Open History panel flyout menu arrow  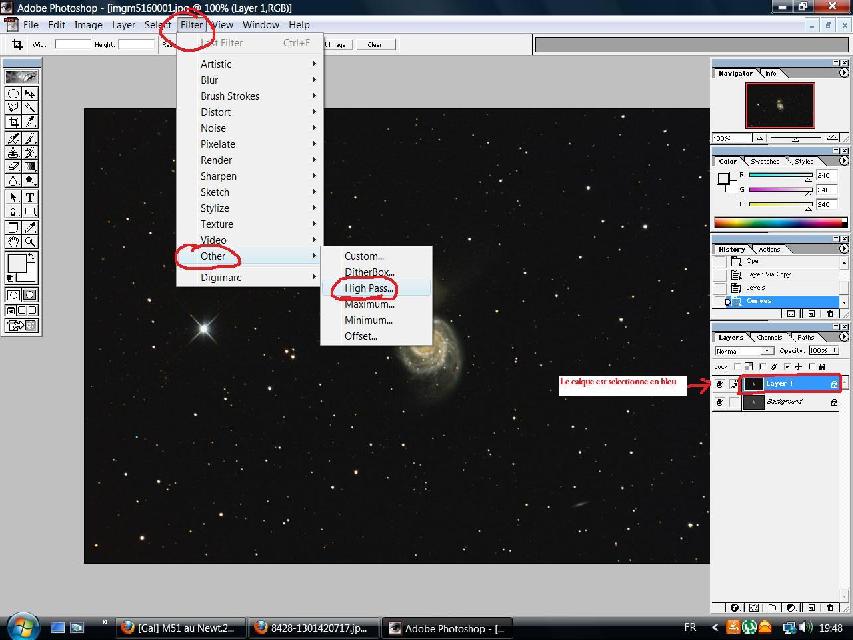pos(844,249)
